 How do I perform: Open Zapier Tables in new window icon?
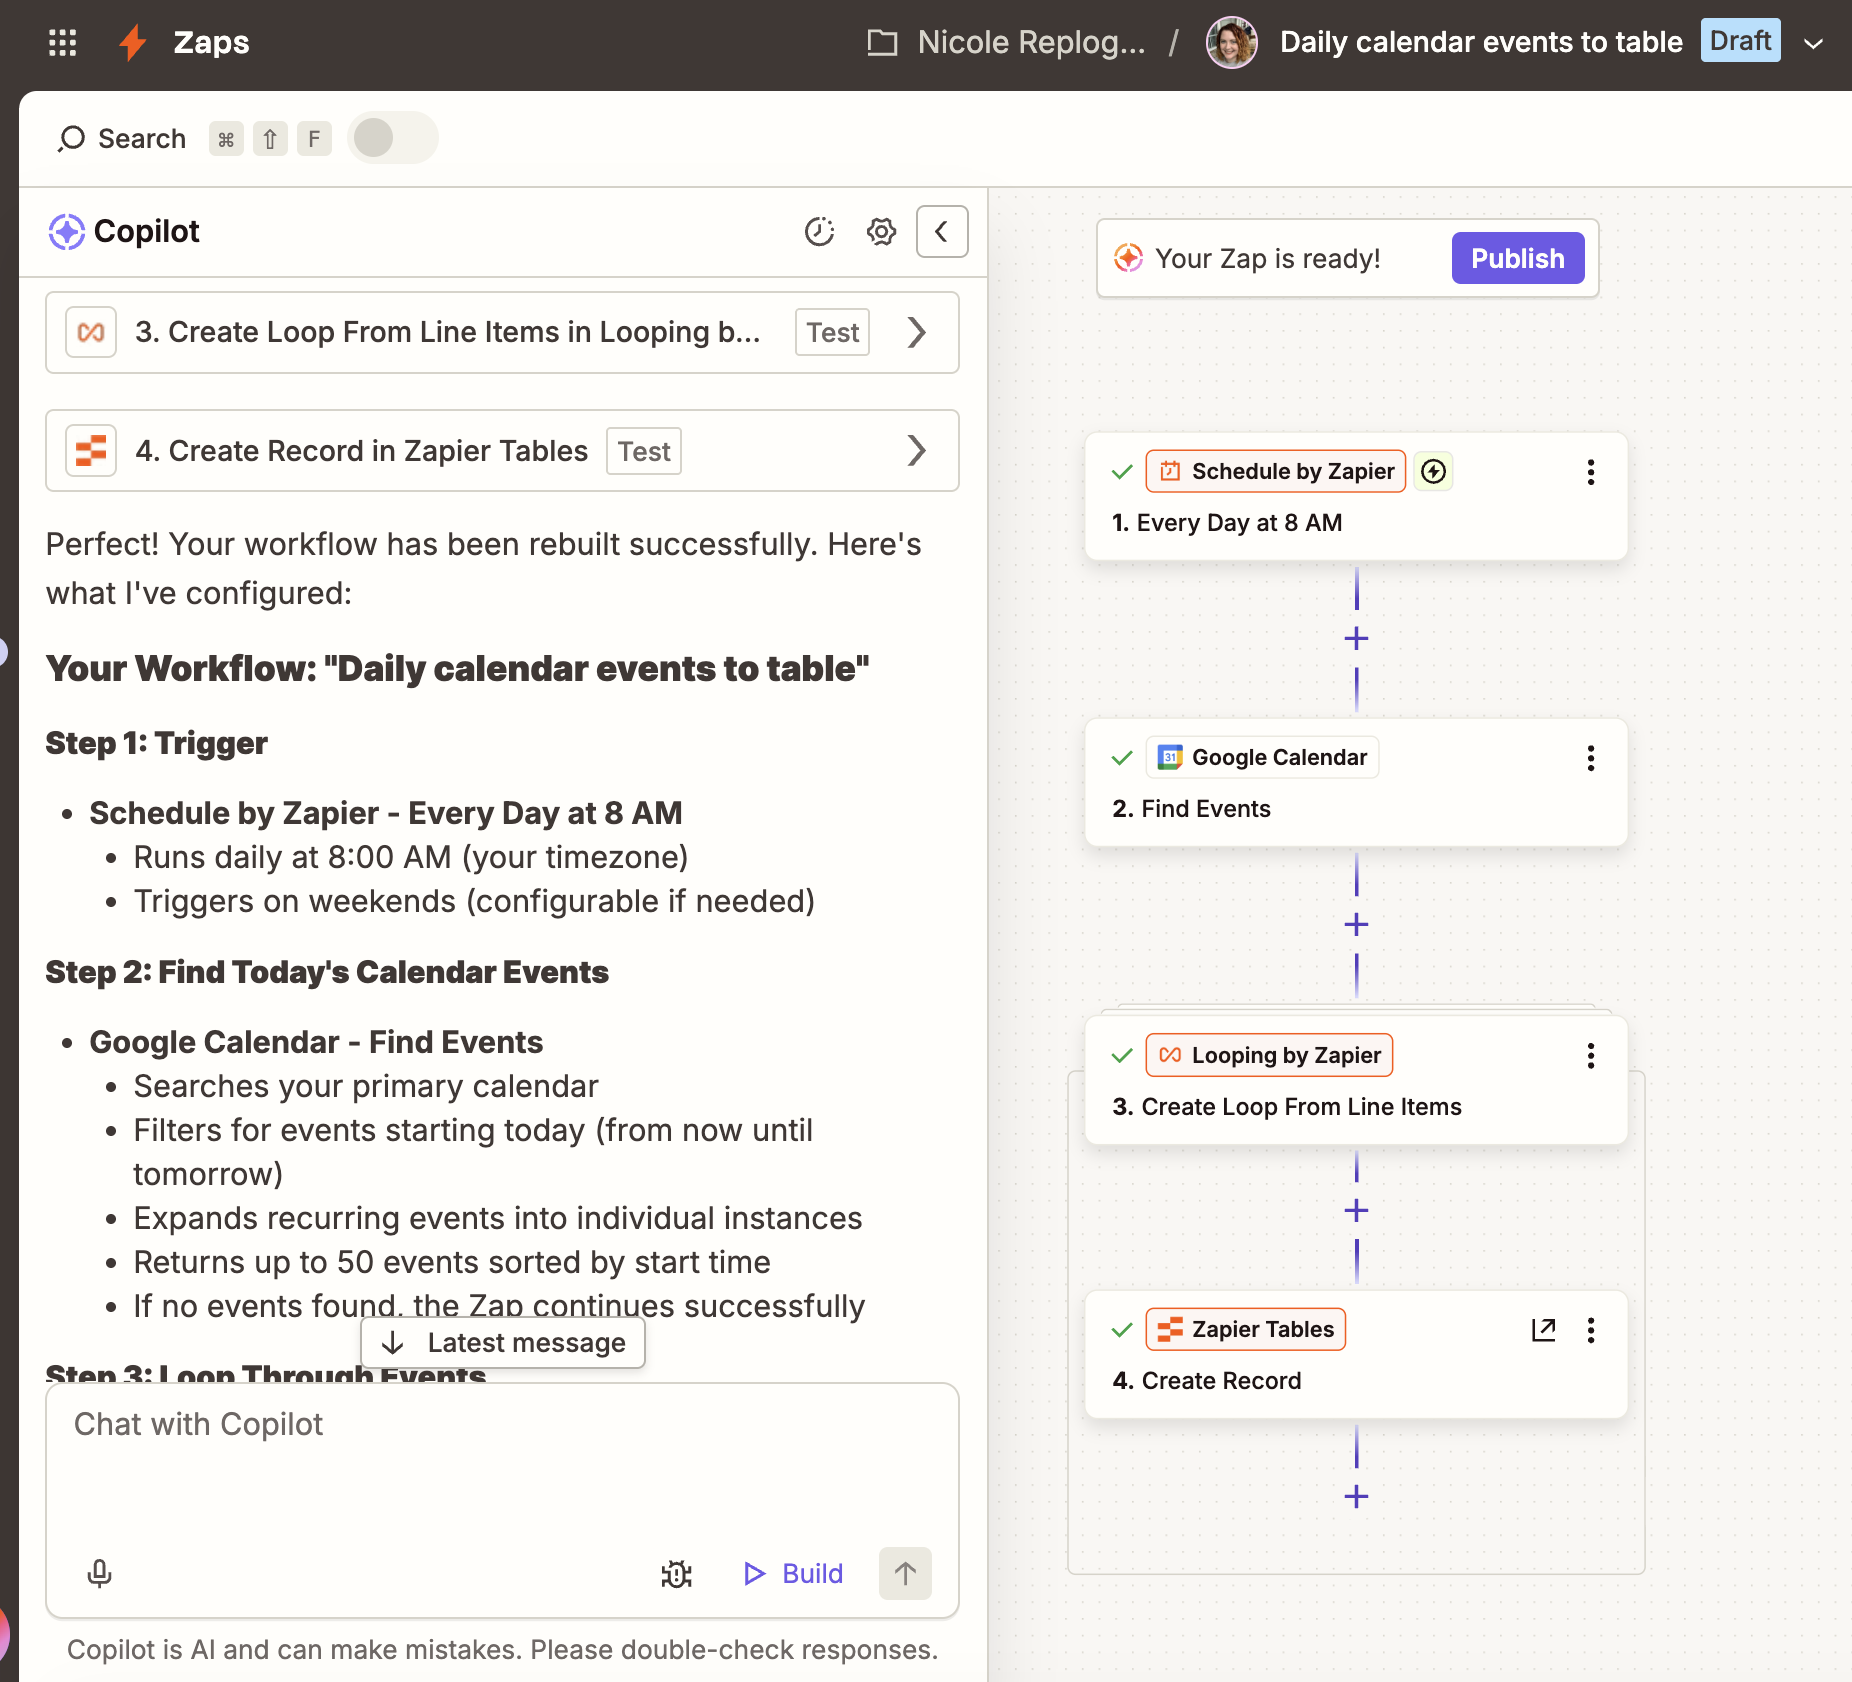point(1544,1329)
